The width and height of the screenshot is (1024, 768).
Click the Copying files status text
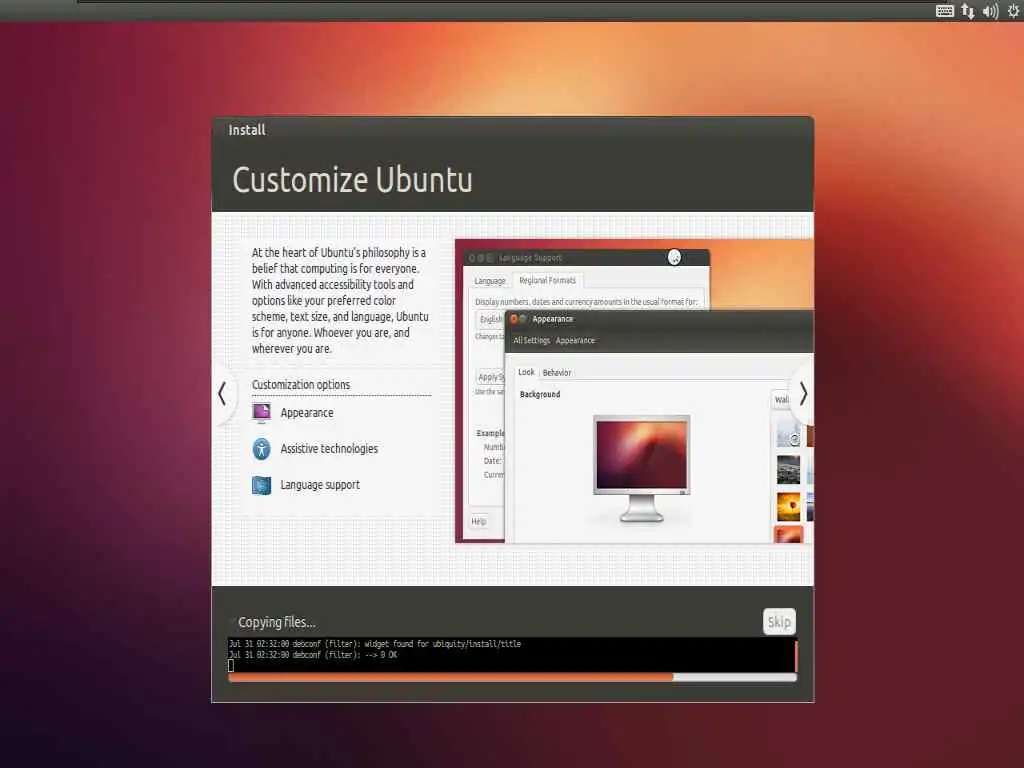276,622
